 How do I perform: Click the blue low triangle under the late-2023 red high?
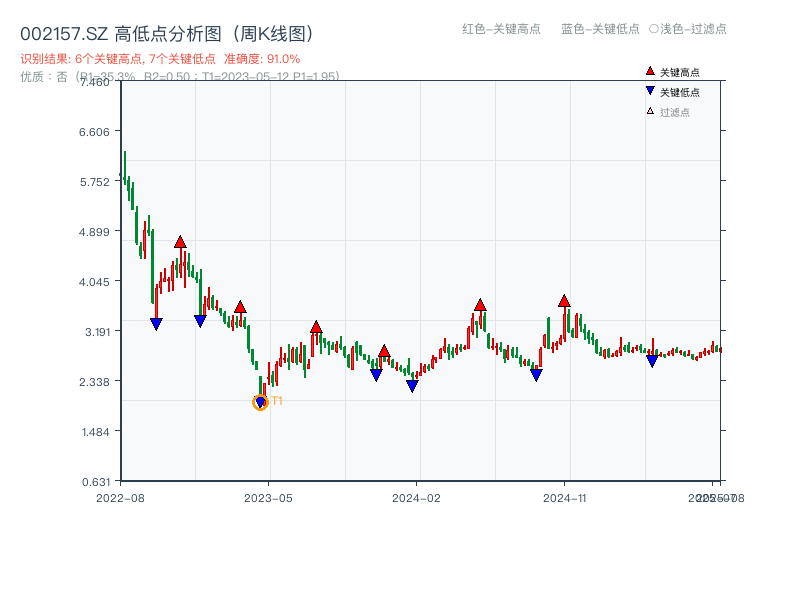coord(376,375)
